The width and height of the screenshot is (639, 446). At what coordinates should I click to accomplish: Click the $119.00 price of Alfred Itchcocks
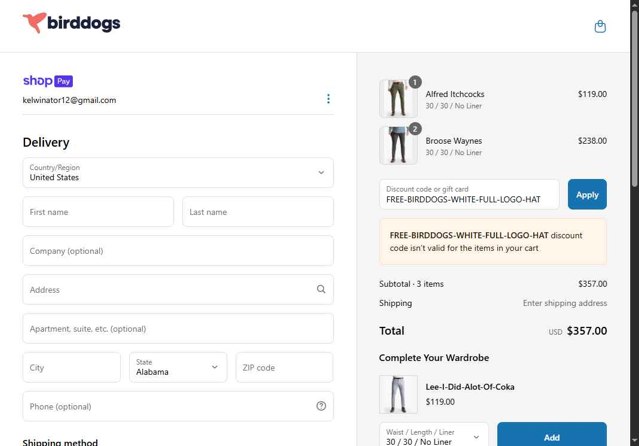pyautogui.click(x=592, y=94)
